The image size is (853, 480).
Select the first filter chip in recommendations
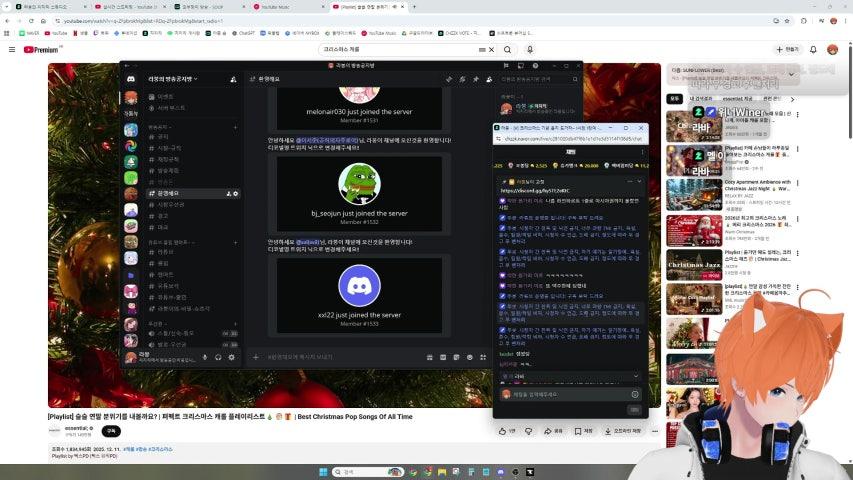(x=675, y=99)
